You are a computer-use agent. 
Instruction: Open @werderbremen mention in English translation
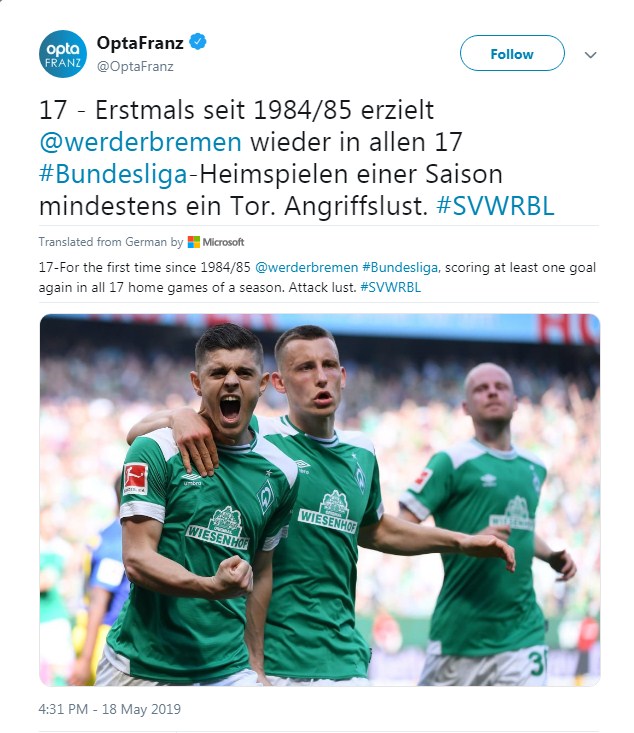coord(307,267)
